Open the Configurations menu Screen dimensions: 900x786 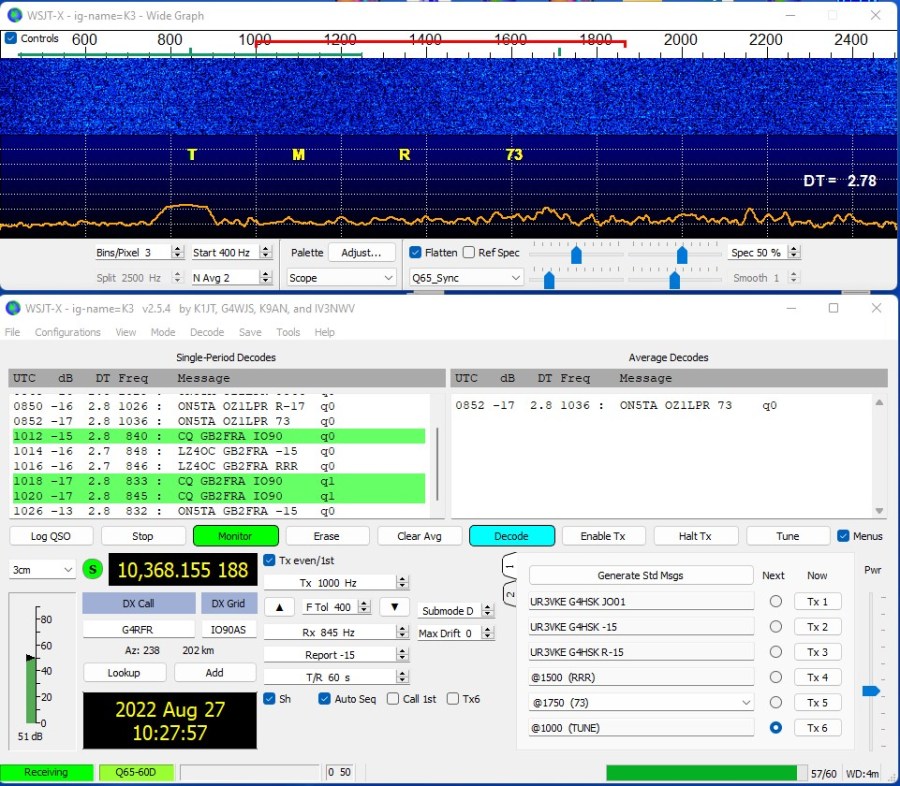[x=67, y=332]
